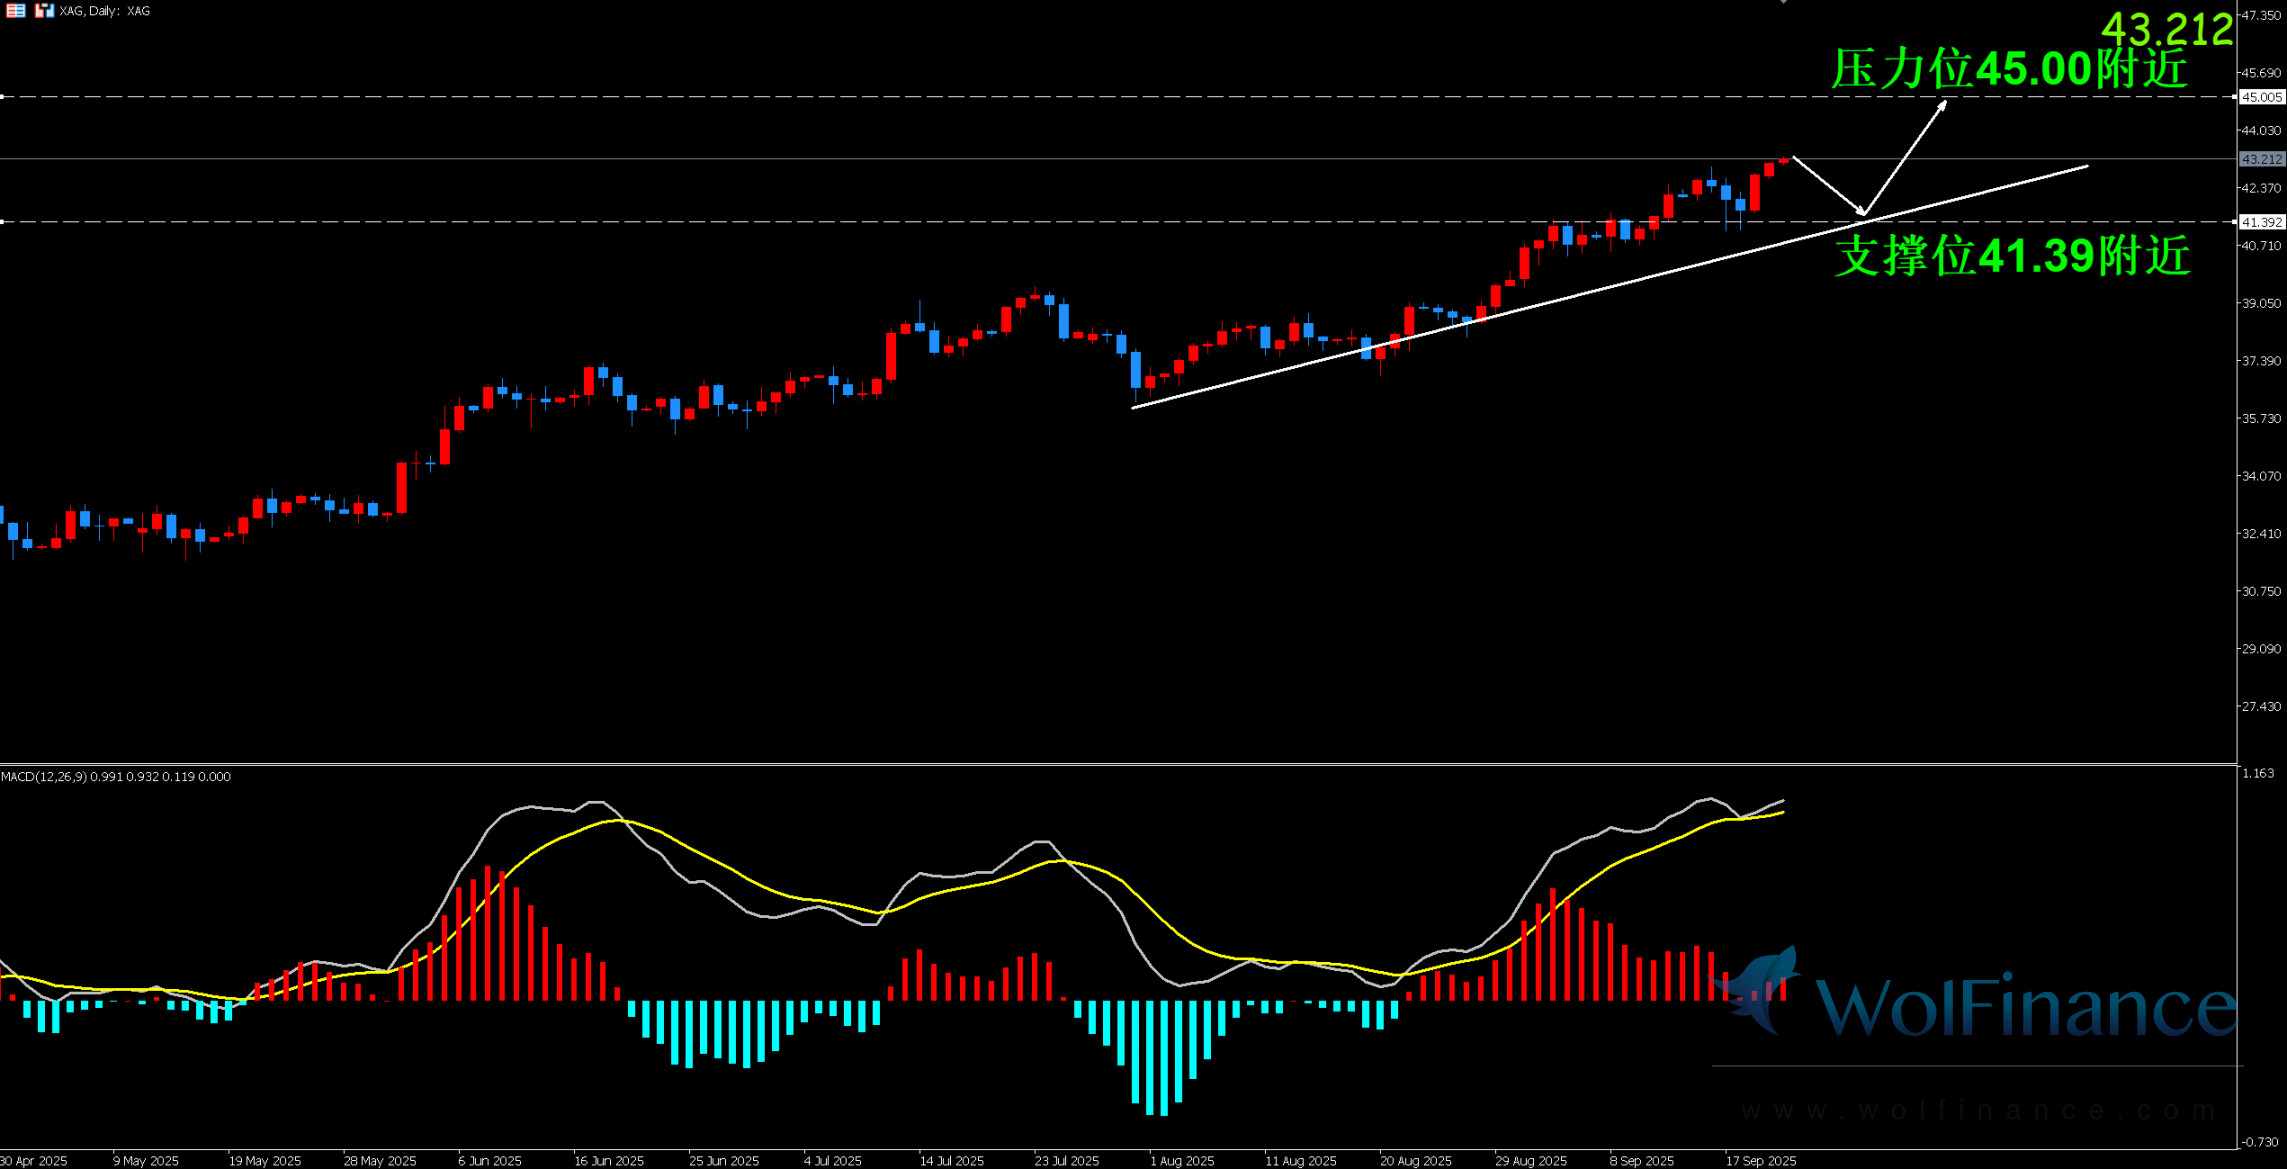Click the Depth of Market table icon
Screen dimensions: 2287x1169
pyautogui.click(x=16, y=11)
